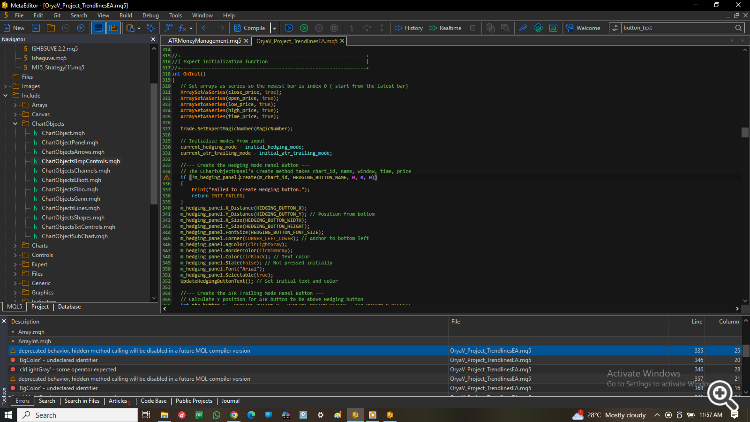The width and height of the screenshot is (750, 422).
Task: Open the Build menu
Action: pos(126,15)
